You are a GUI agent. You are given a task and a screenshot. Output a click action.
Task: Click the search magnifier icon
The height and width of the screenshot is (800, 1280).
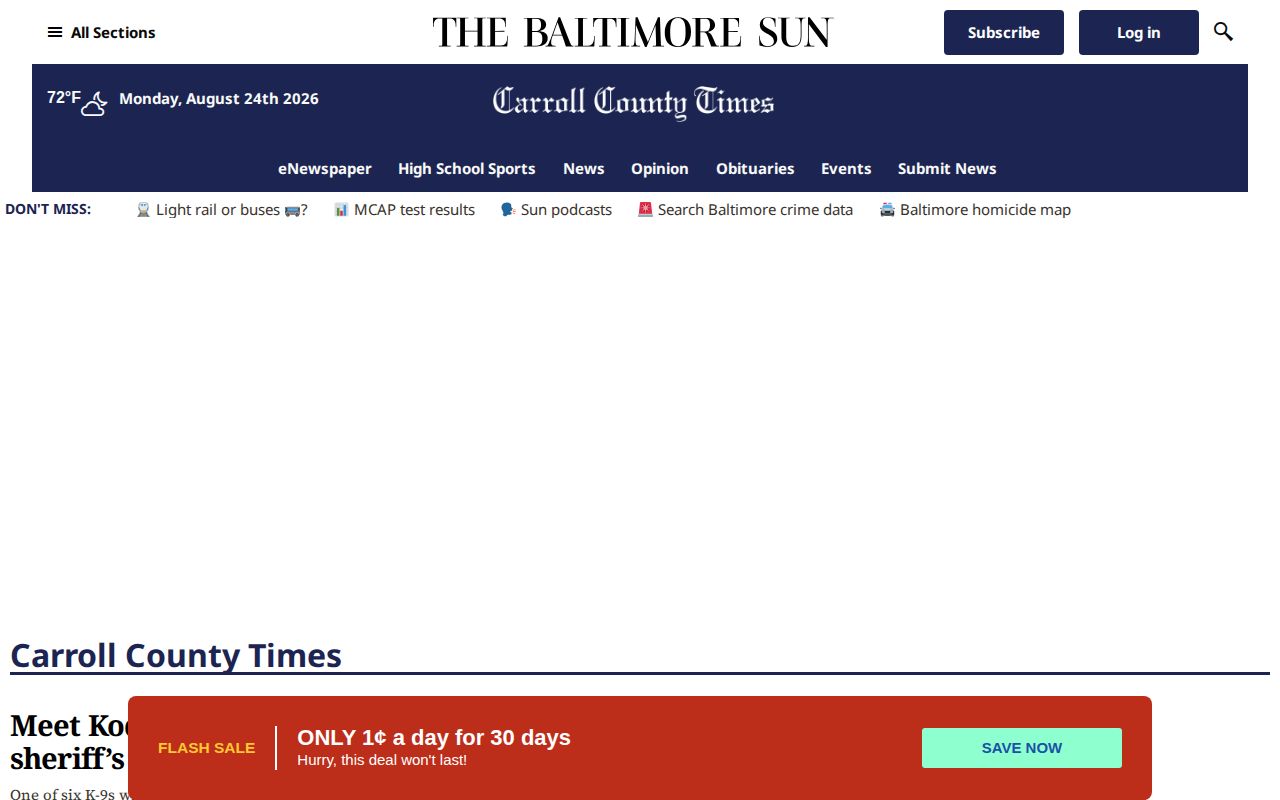click(x=1223, y=32)
